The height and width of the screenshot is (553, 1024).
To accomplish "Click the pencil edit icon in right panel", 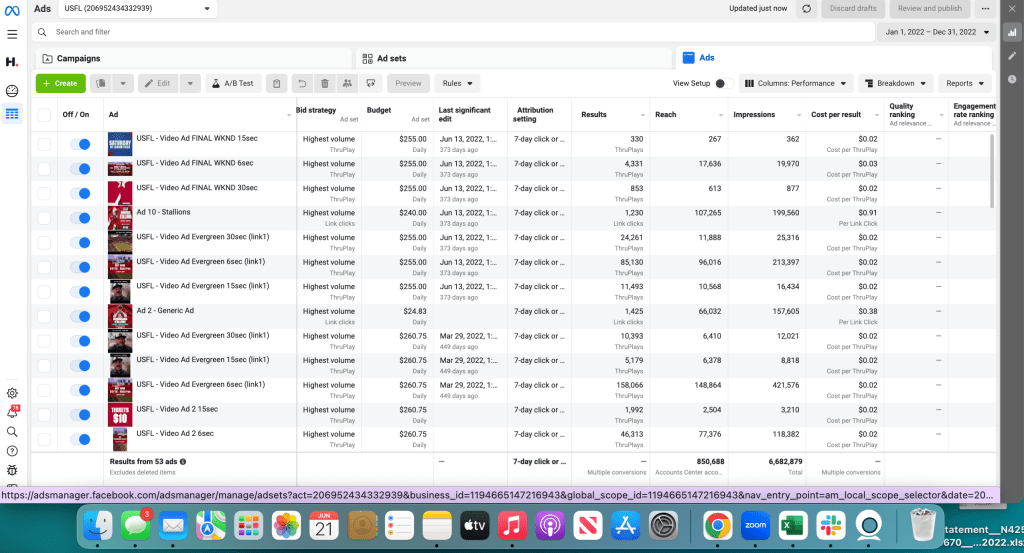I will pos(1012,56).
